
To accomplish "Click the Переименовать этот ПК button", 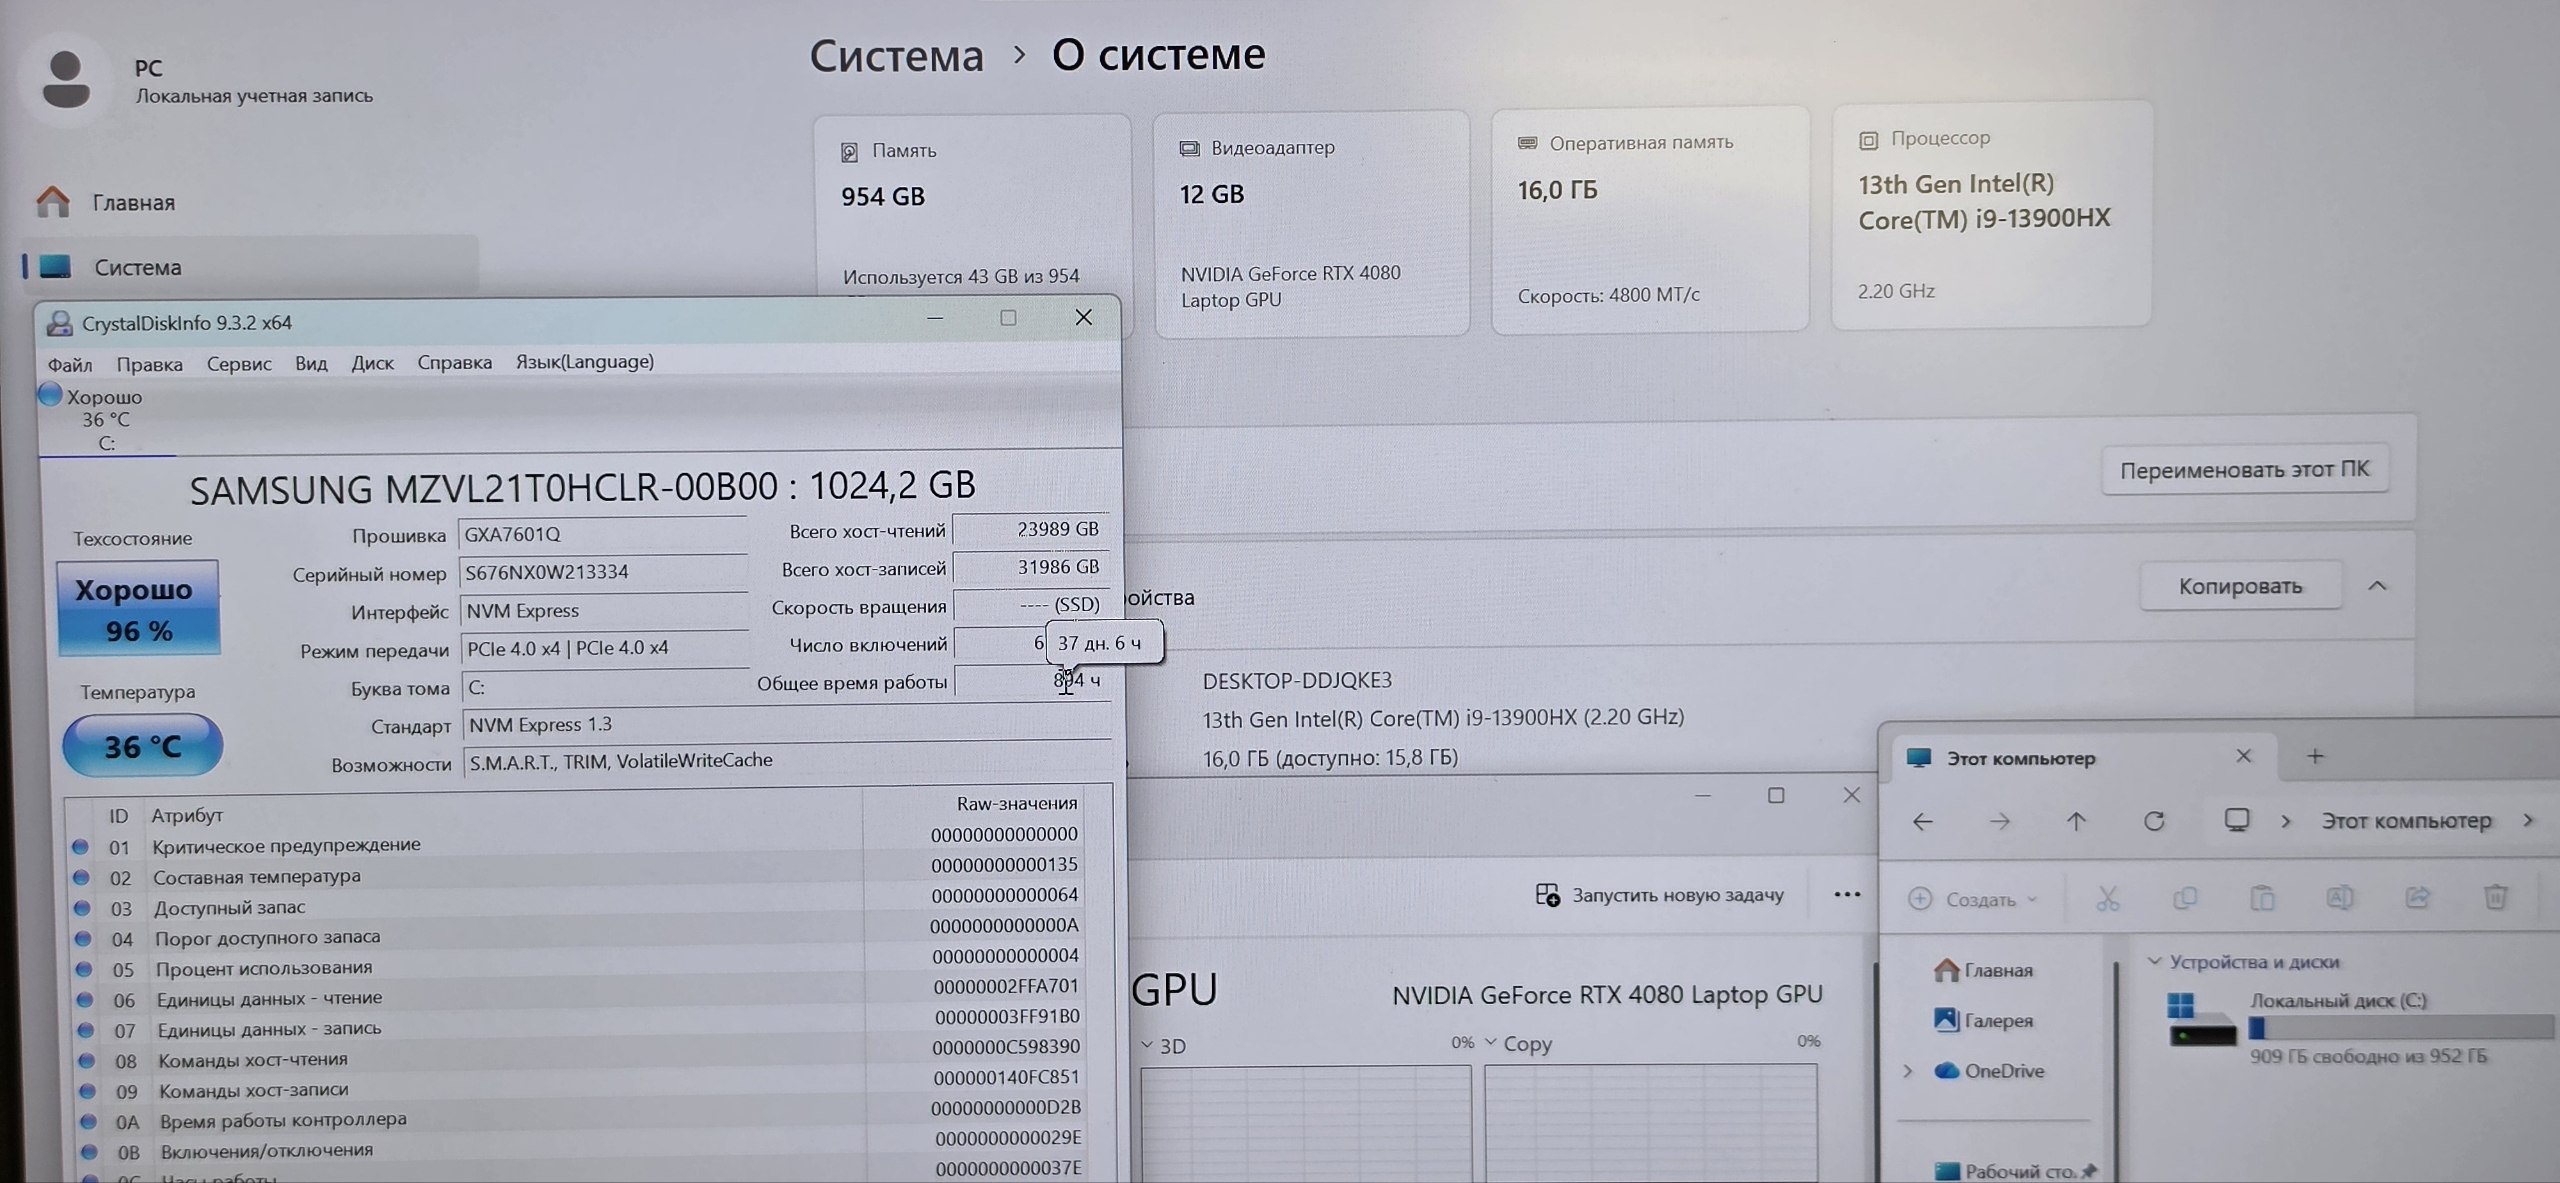I will coord(2244,469).
